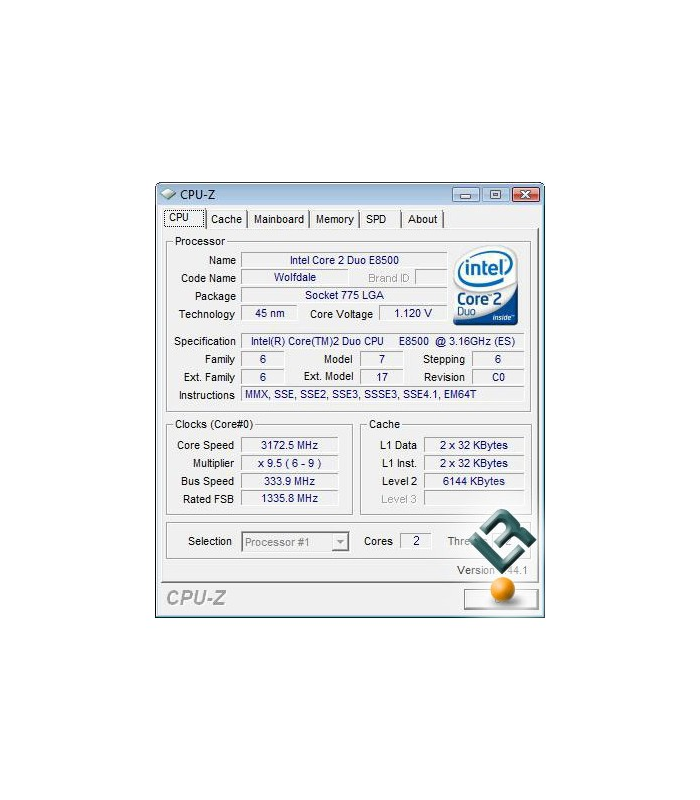Click the Revision C0 value
700x800 pixels.
[498, 377]
